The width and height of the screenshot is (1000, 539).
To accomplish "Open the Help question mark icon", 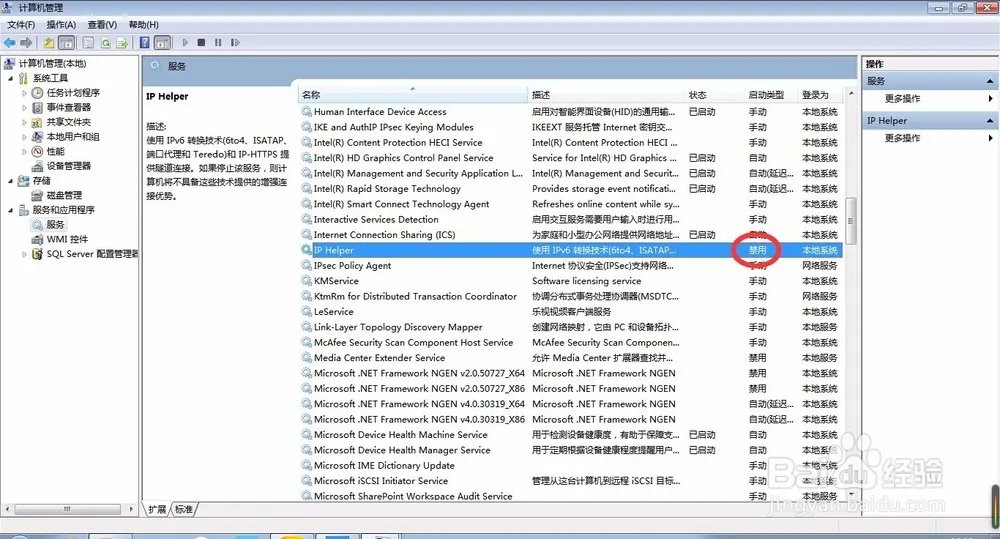I will point(145,43).
